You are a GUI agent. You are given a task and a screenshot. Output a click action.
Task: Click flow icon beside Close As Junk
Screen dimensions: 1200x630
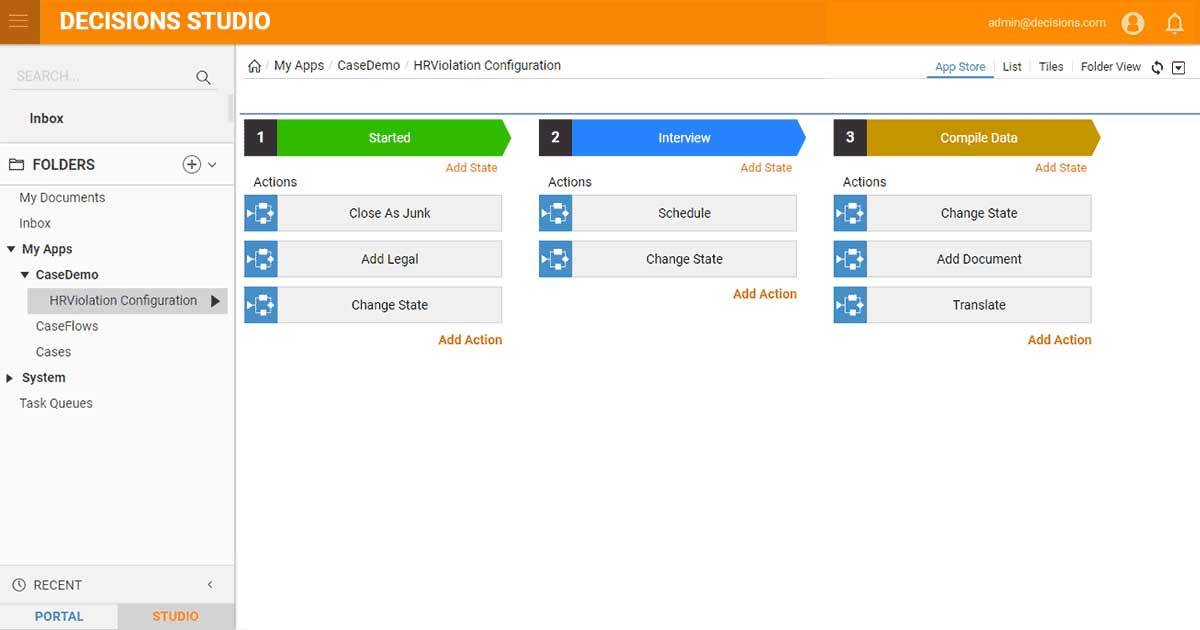[x=261, y=213]
